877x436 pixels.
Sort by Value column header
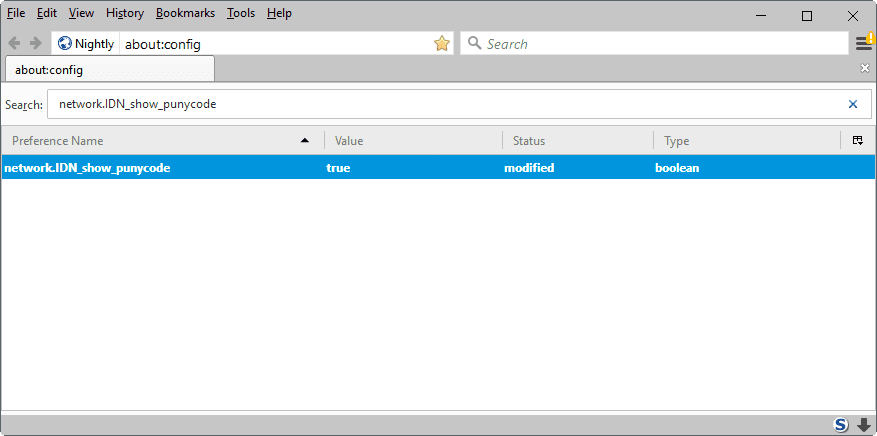coord(413,141)
